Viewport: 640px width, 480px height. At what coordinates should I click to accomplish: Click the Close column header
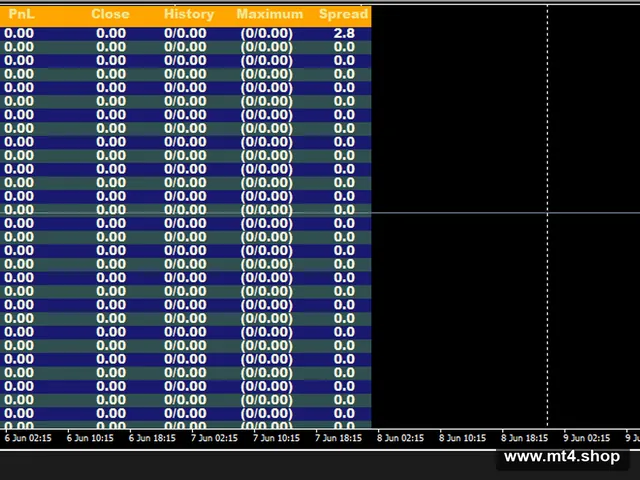110,14
